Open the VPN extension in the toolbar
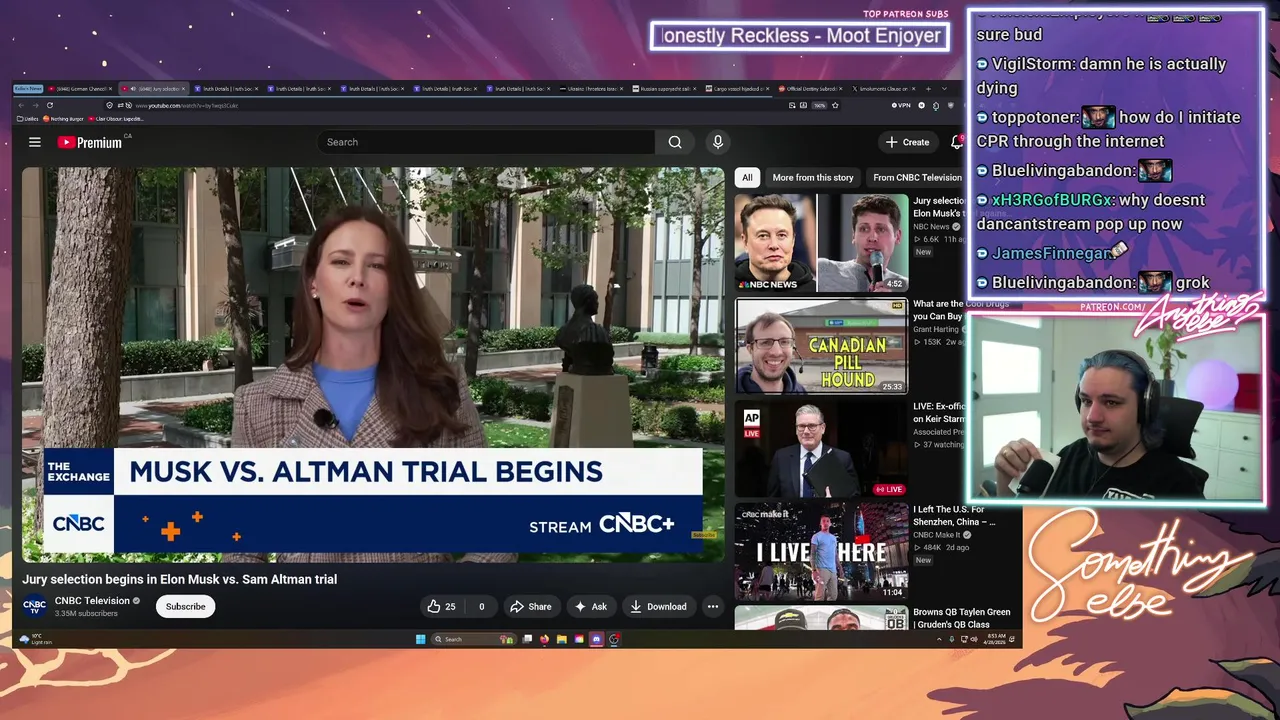1280x720 pixels. (x=901, y=105)
